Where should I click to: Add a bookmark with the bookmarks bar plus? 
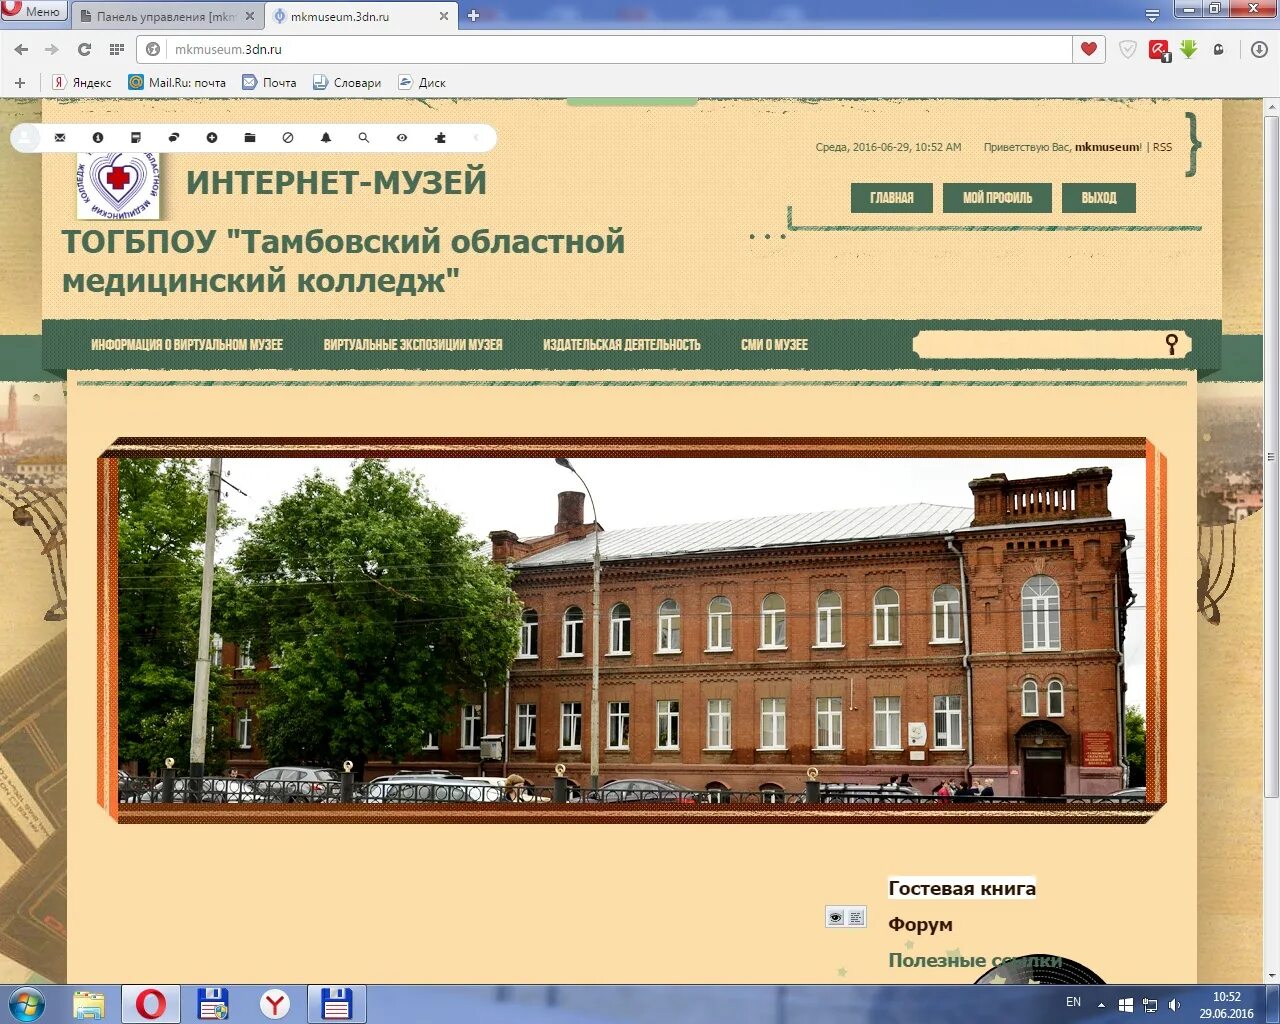[x=20, y=82]
